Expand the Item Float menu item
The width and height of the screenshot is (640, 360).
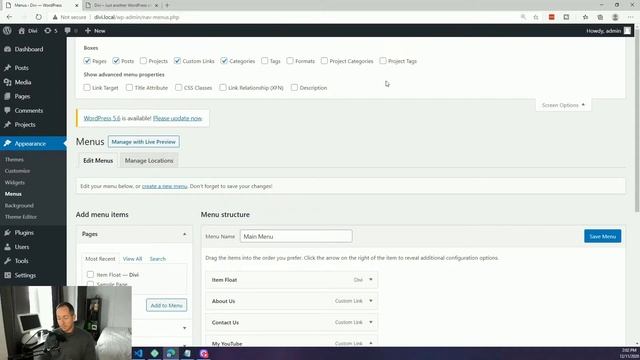tap(371, 280)
